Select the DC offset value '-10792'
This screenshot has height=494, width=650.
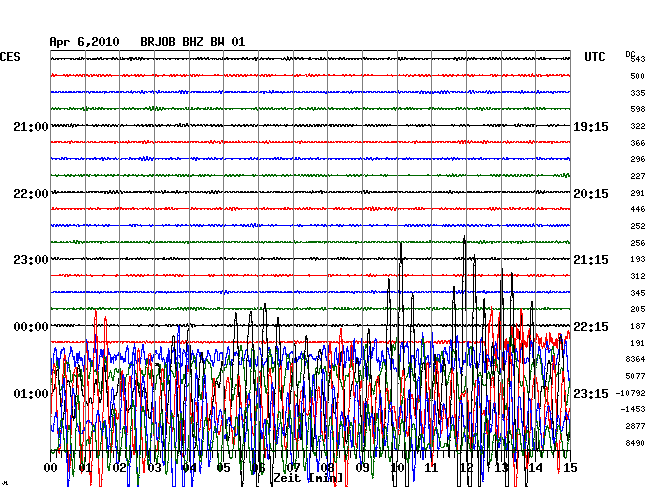click(631, 393)
